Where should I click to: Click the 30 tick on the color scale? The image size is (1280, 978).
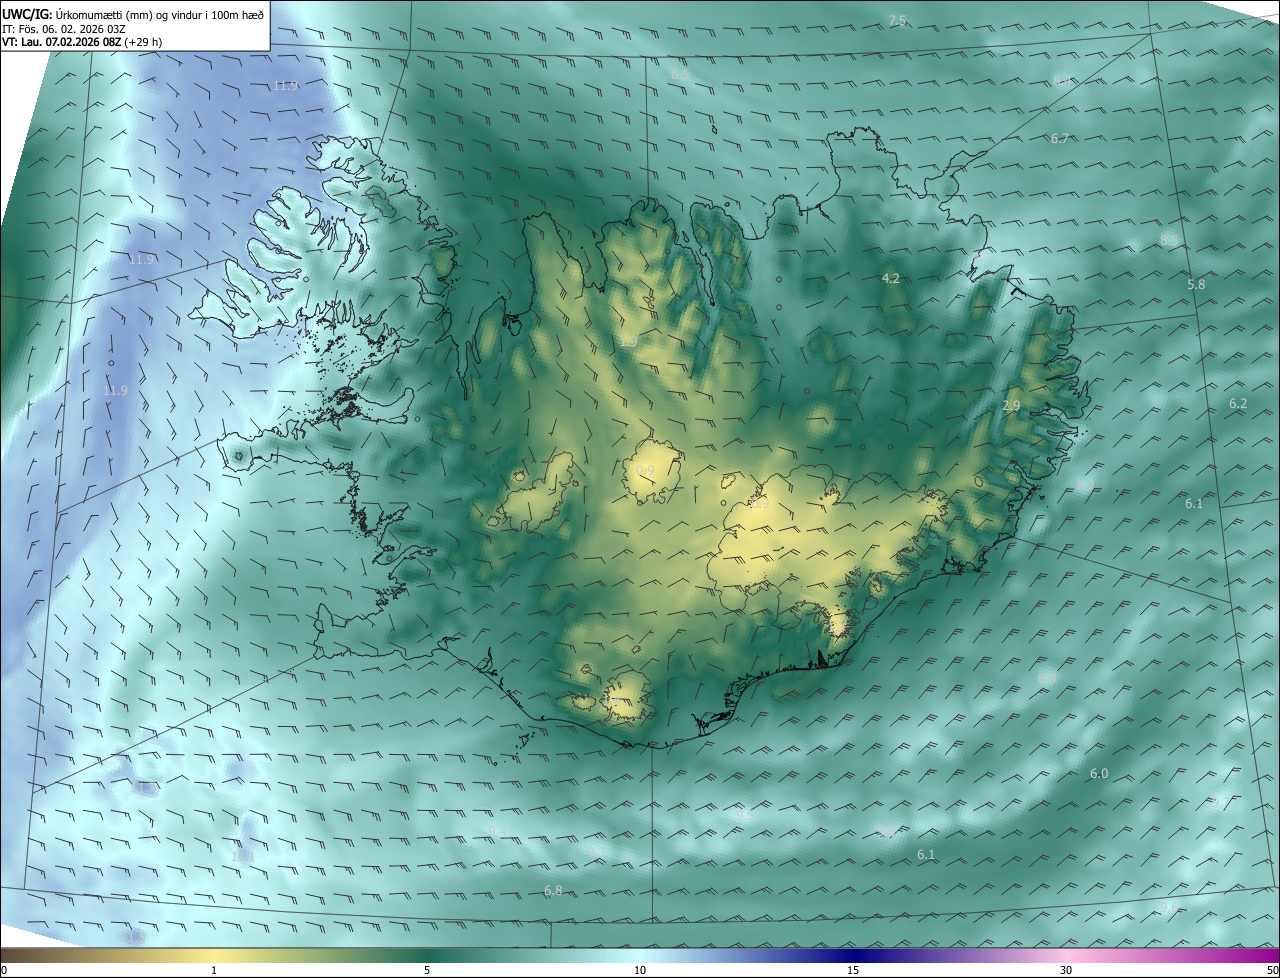pyautogui.click(x=1066, y=970)
